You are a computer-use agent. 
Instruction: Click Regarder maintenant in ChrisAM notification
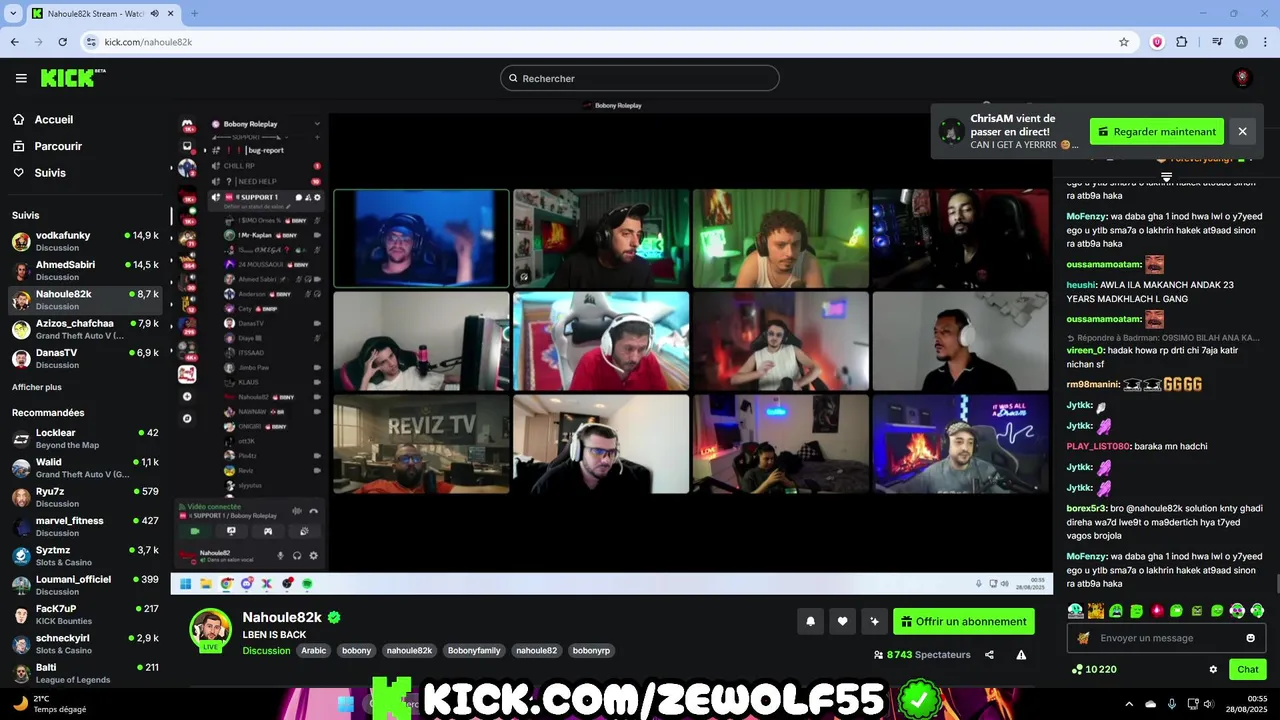(x=1157, y=131)
